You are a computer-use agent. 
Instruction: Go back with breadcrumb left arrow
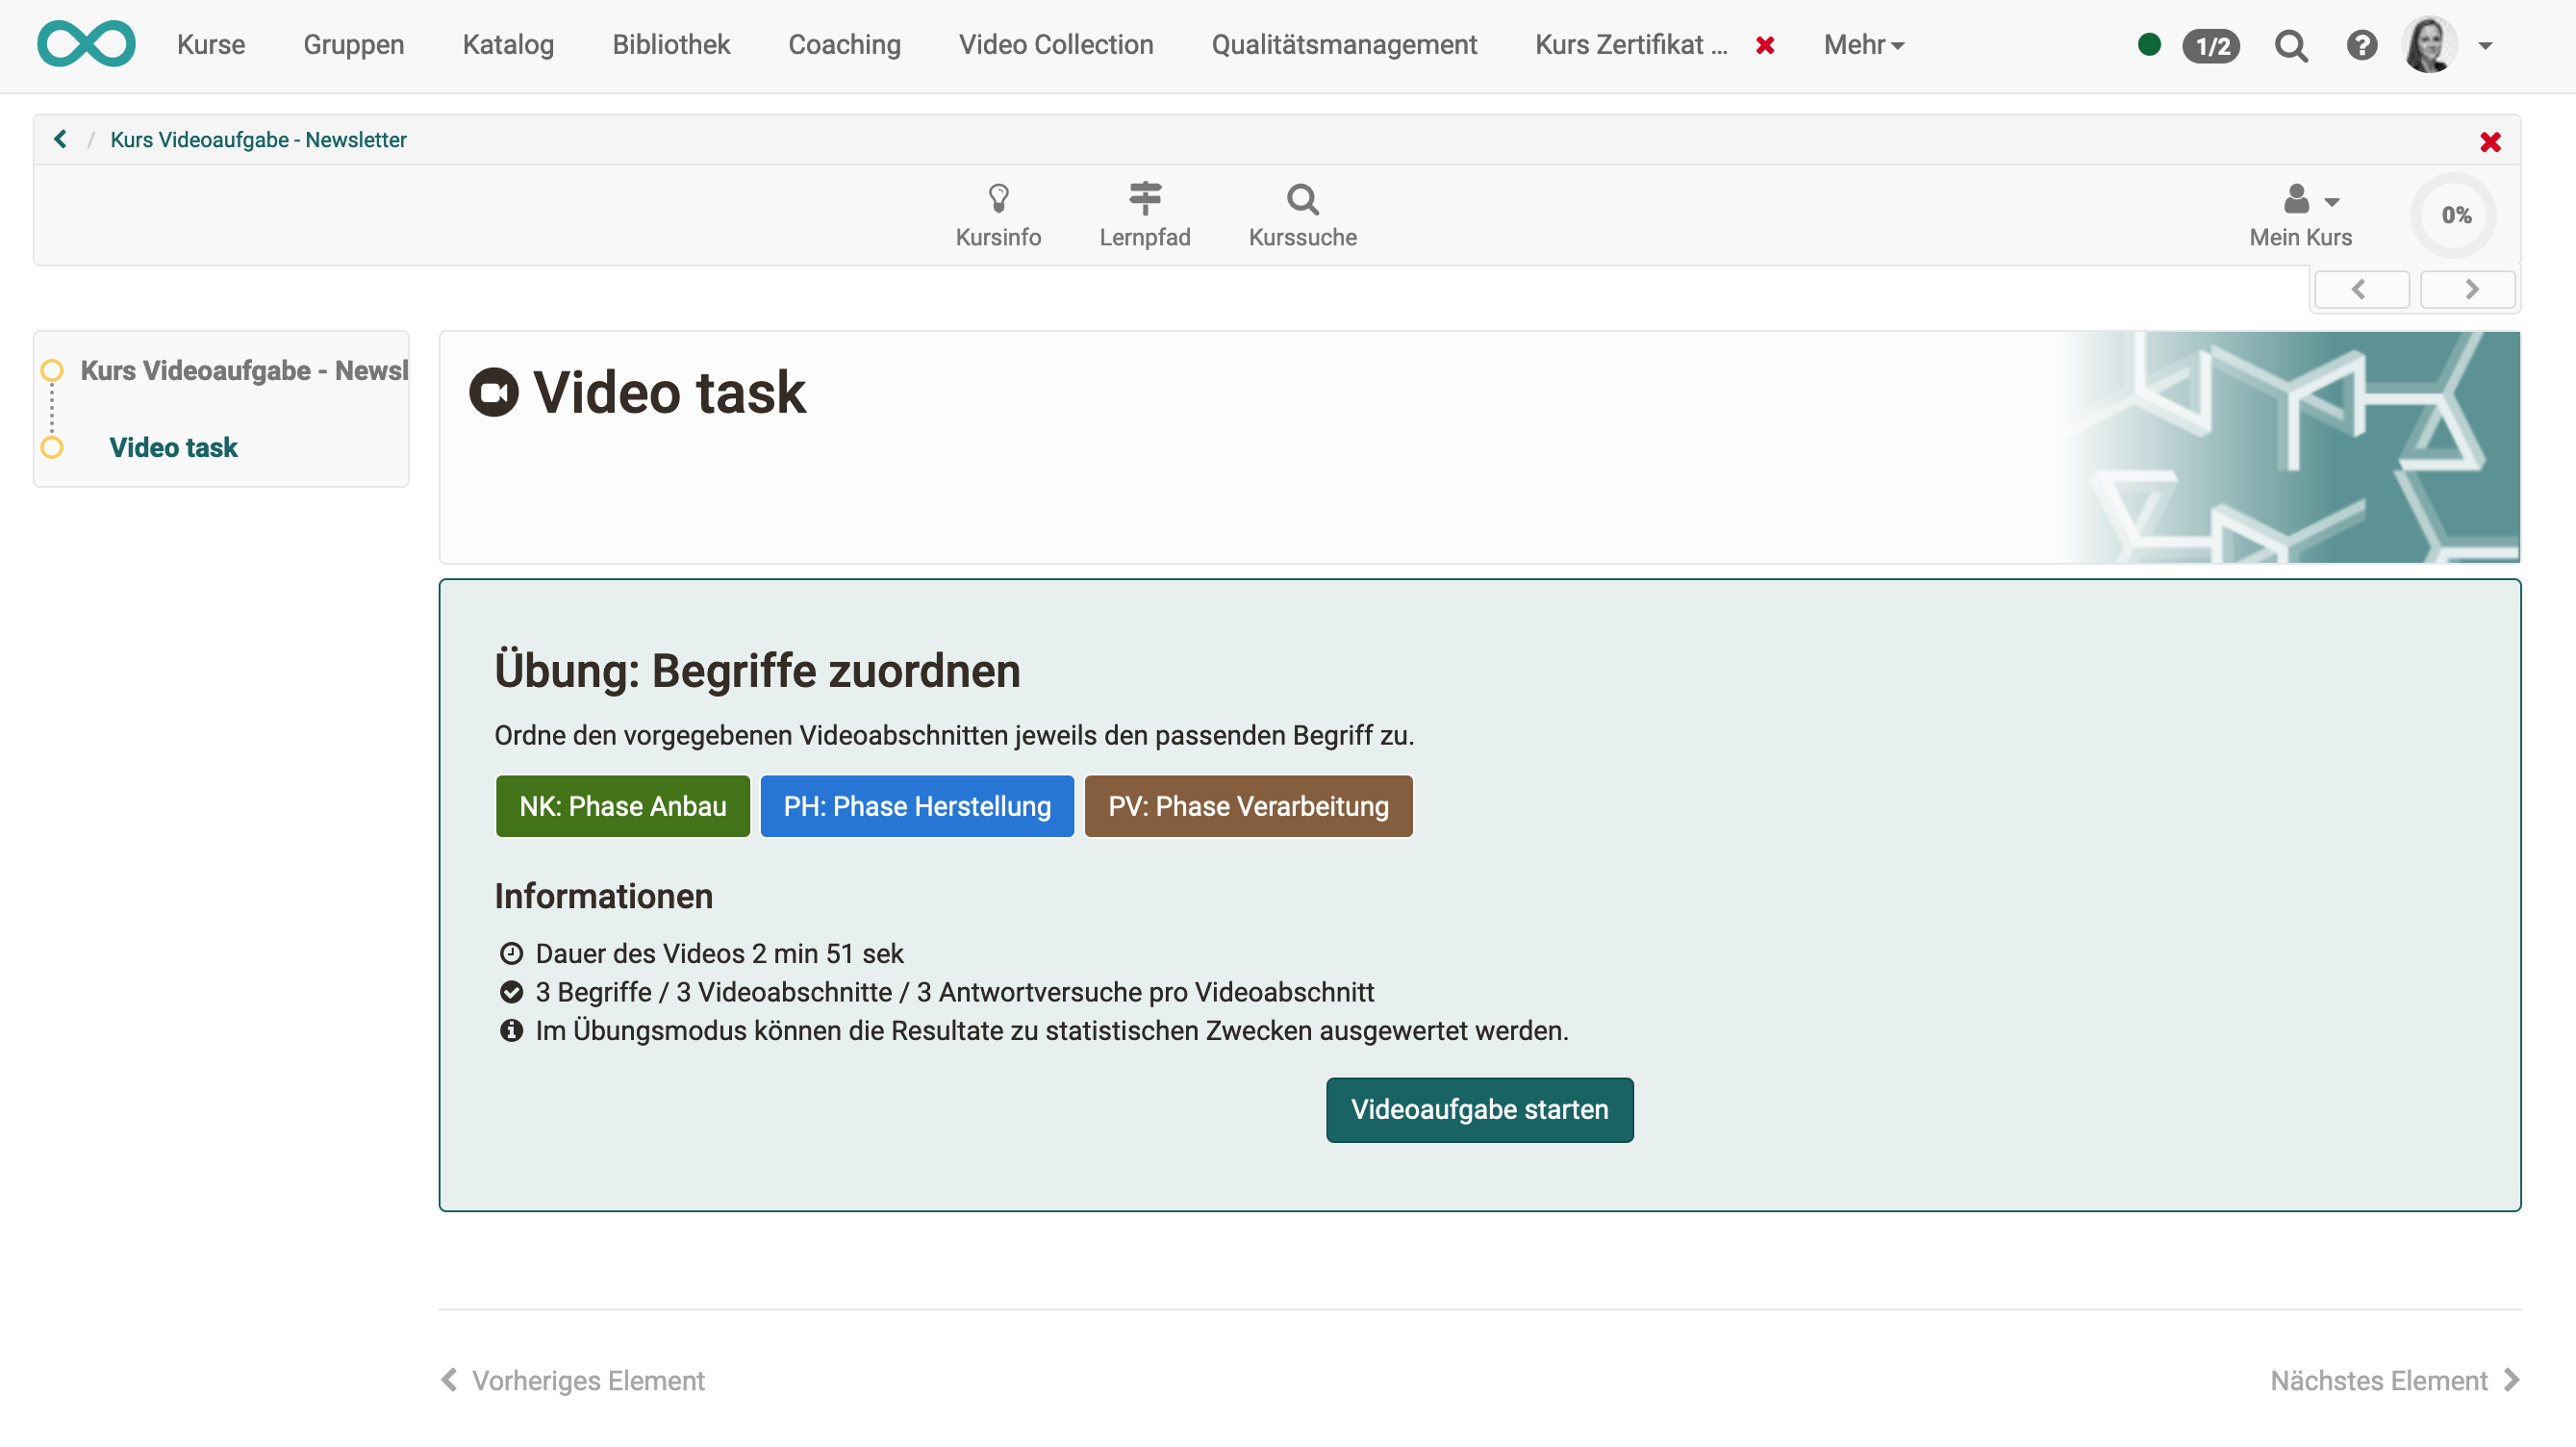tap(60, 139)
